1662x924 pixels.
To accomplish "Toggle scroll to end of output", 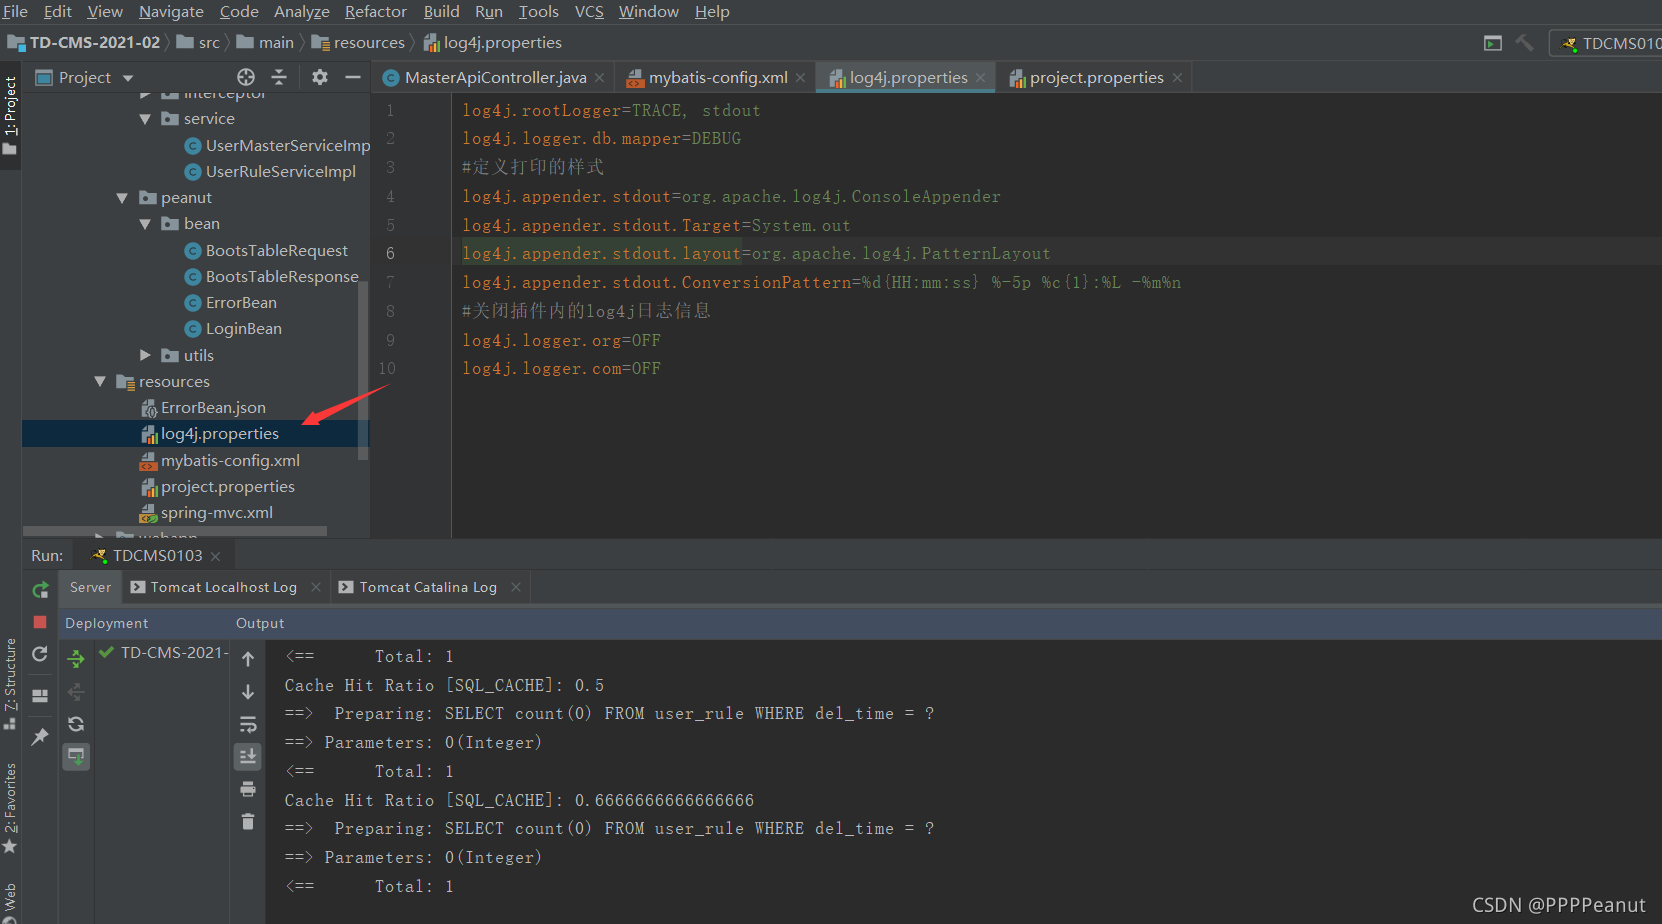I will click(248, 756).
